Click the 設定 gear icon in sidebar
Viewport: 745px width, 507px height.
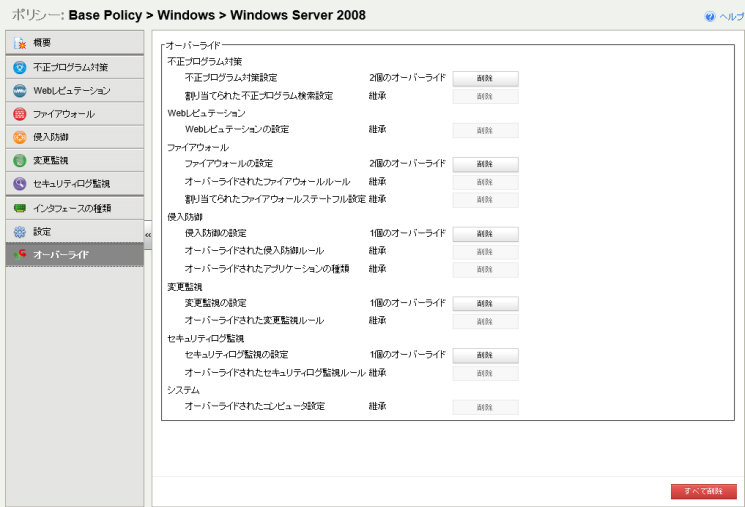pyautogui.click(x=20, y=231)
